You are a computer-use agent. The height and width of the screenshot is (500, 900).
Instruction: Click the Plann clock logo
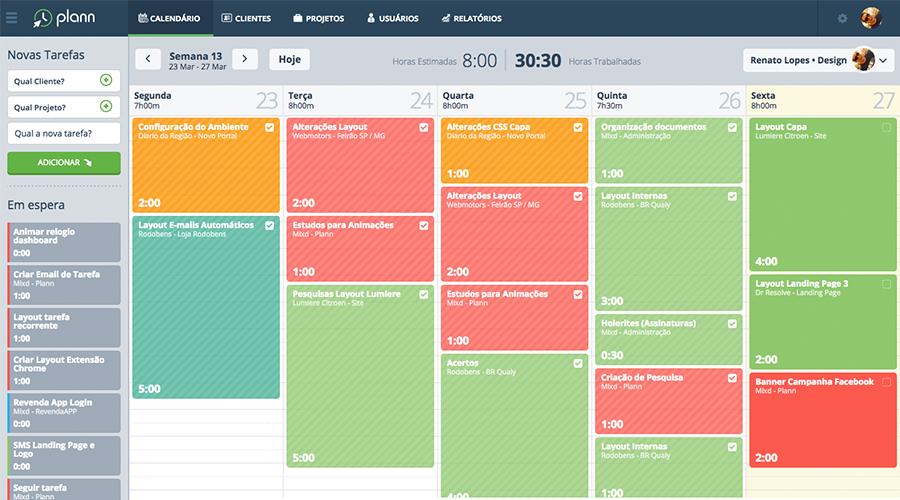(x=42, y=18)
